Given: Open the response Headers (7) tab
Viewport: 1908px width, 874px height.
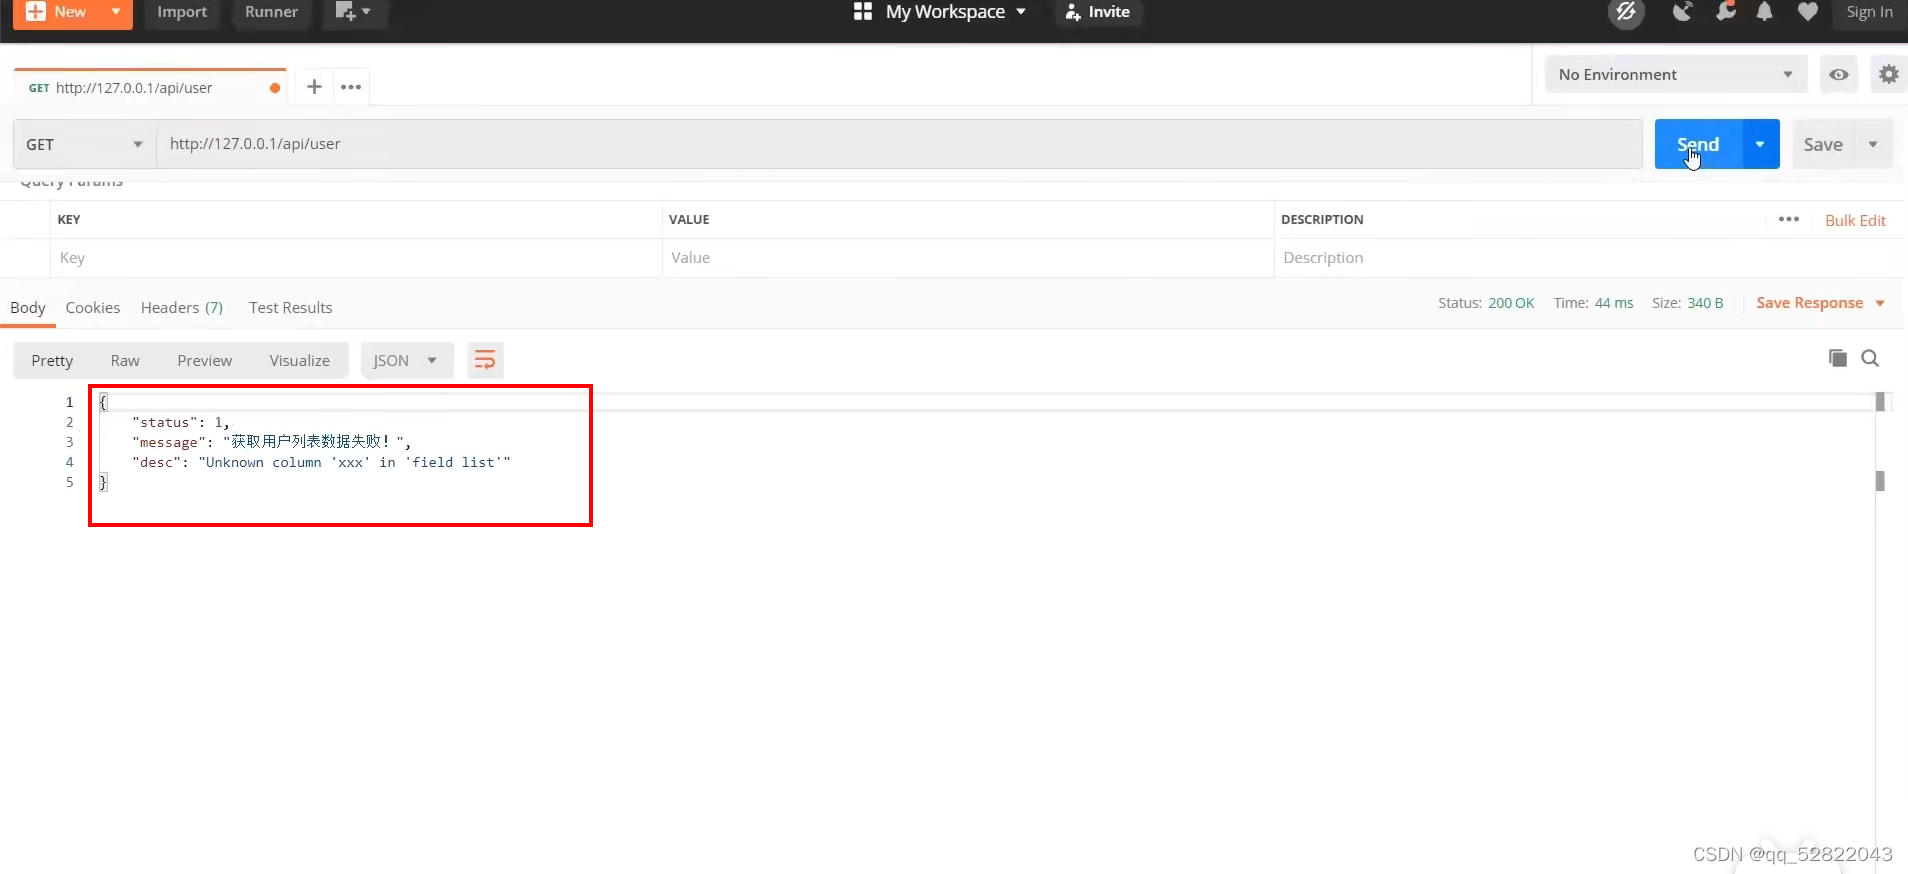Looking at the screenshot, I should click(182, 308).
